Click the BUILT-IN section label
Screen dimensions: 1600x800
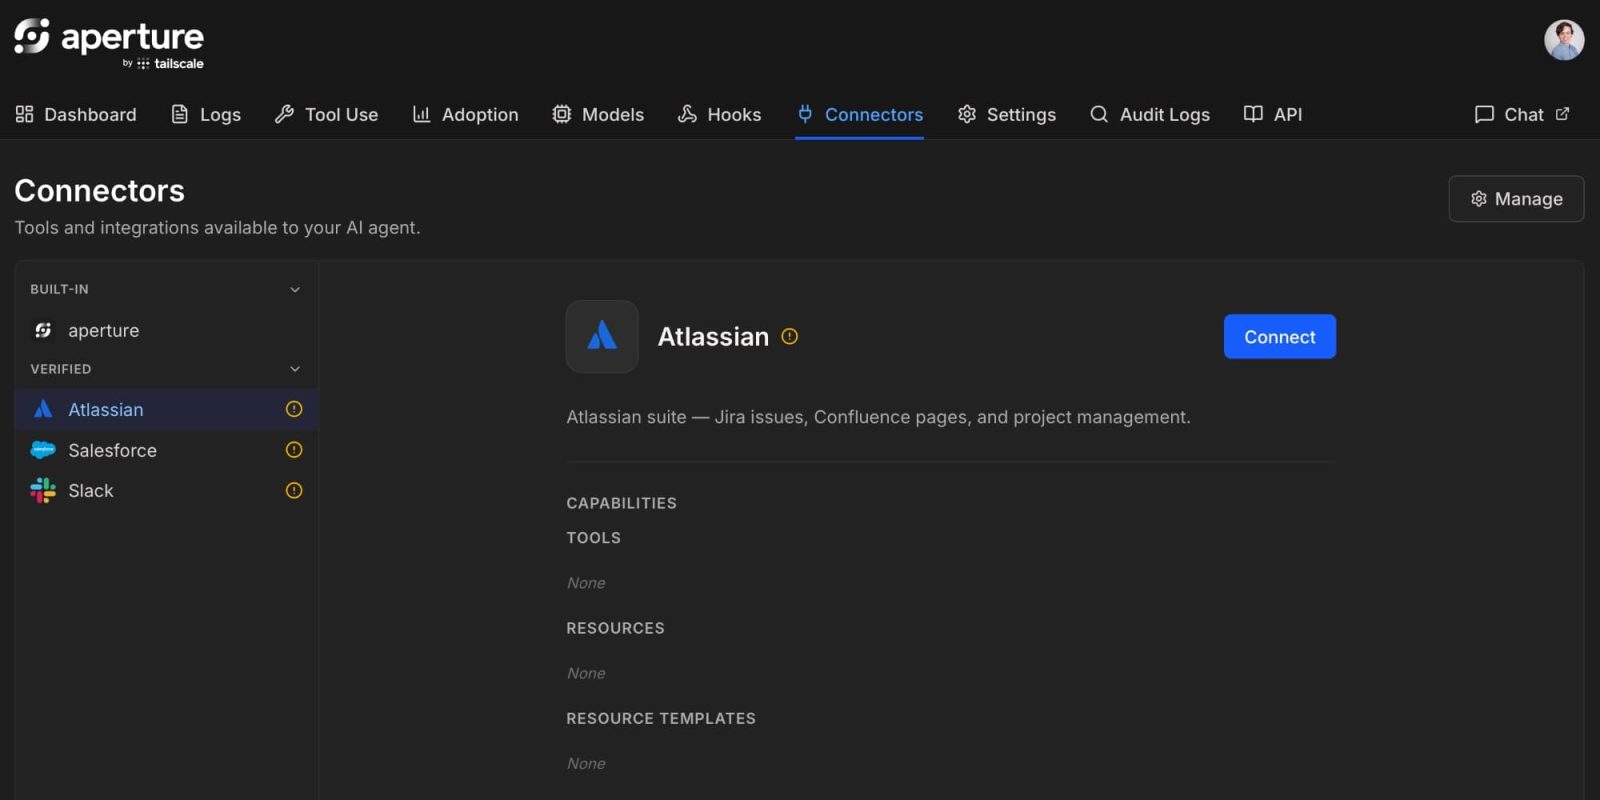click(x=59, y=289)
